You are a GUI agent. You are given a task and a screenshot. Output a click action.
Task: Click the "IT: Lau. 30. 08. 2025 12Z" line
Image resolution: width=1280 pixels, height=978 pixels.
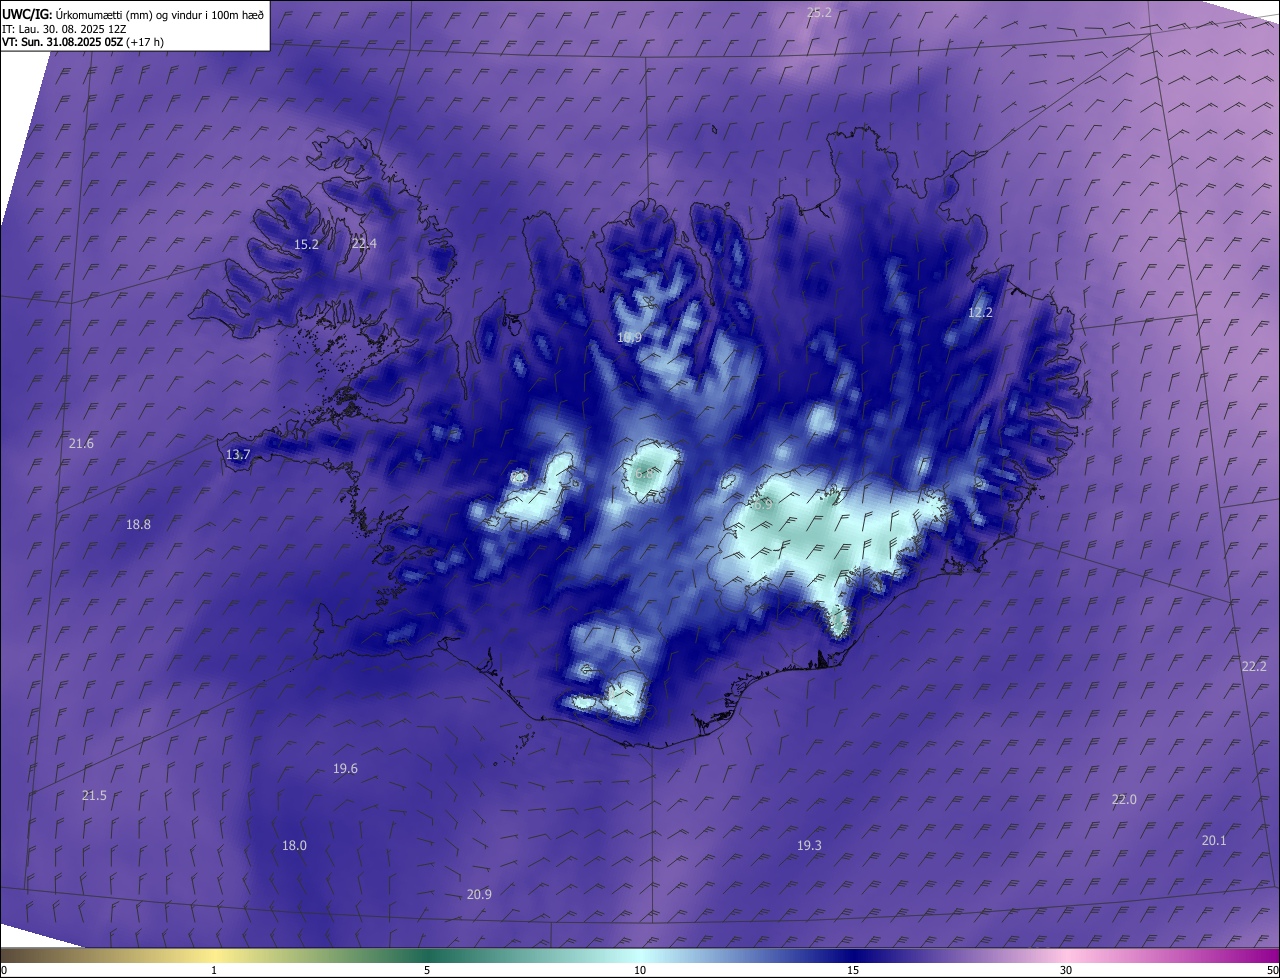point(64,29)
